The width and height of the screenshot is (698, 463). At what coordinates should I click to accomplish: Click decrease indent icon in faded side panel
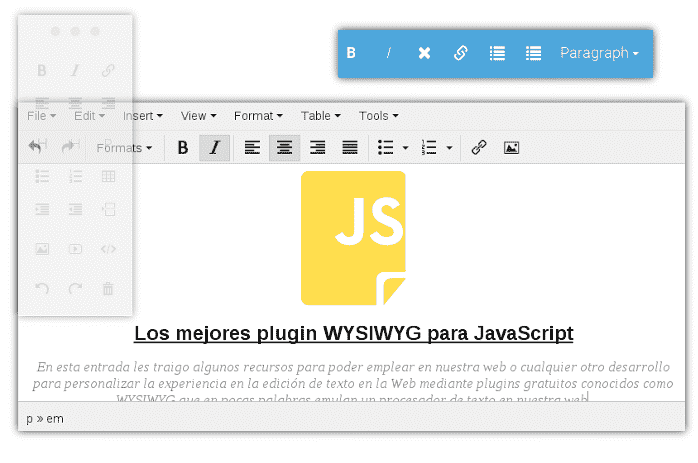coord(75,209)
